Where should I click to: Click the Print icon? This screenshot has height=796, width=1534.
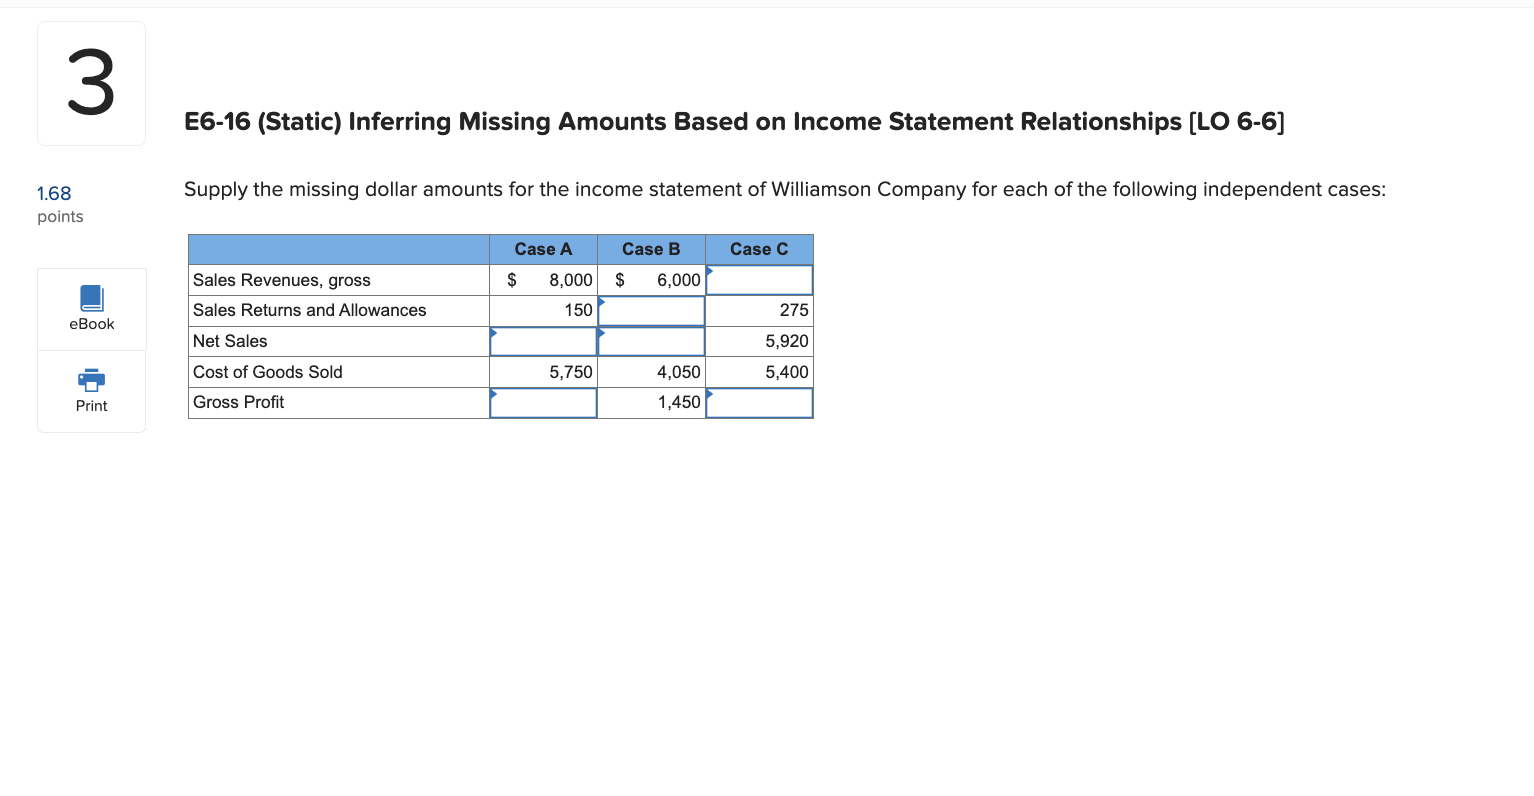pos(91,390)
